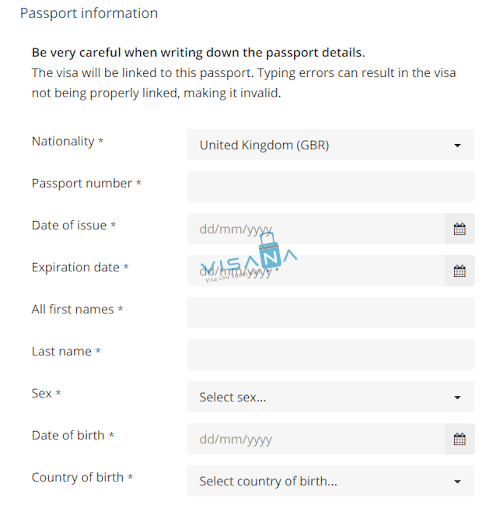Click into the Date of birth field
This screenshot has height=512, width=496.
coord(316,439)
